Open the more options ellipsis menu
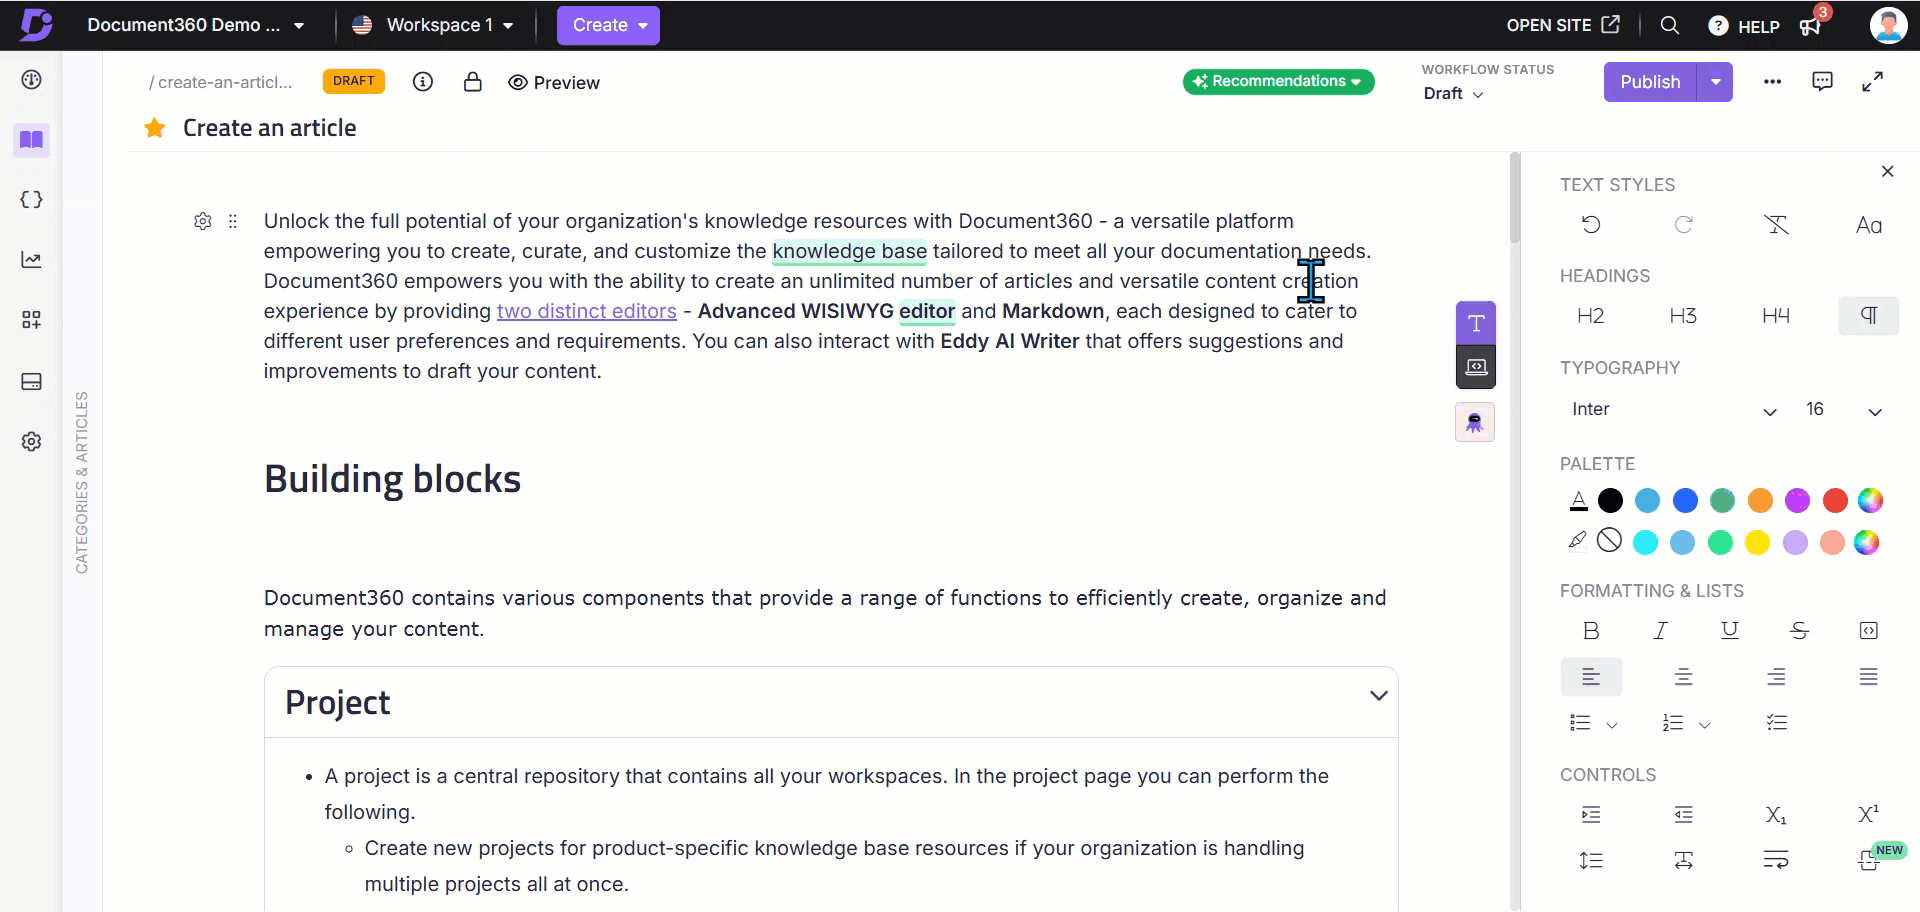 tap(1773, 82)
